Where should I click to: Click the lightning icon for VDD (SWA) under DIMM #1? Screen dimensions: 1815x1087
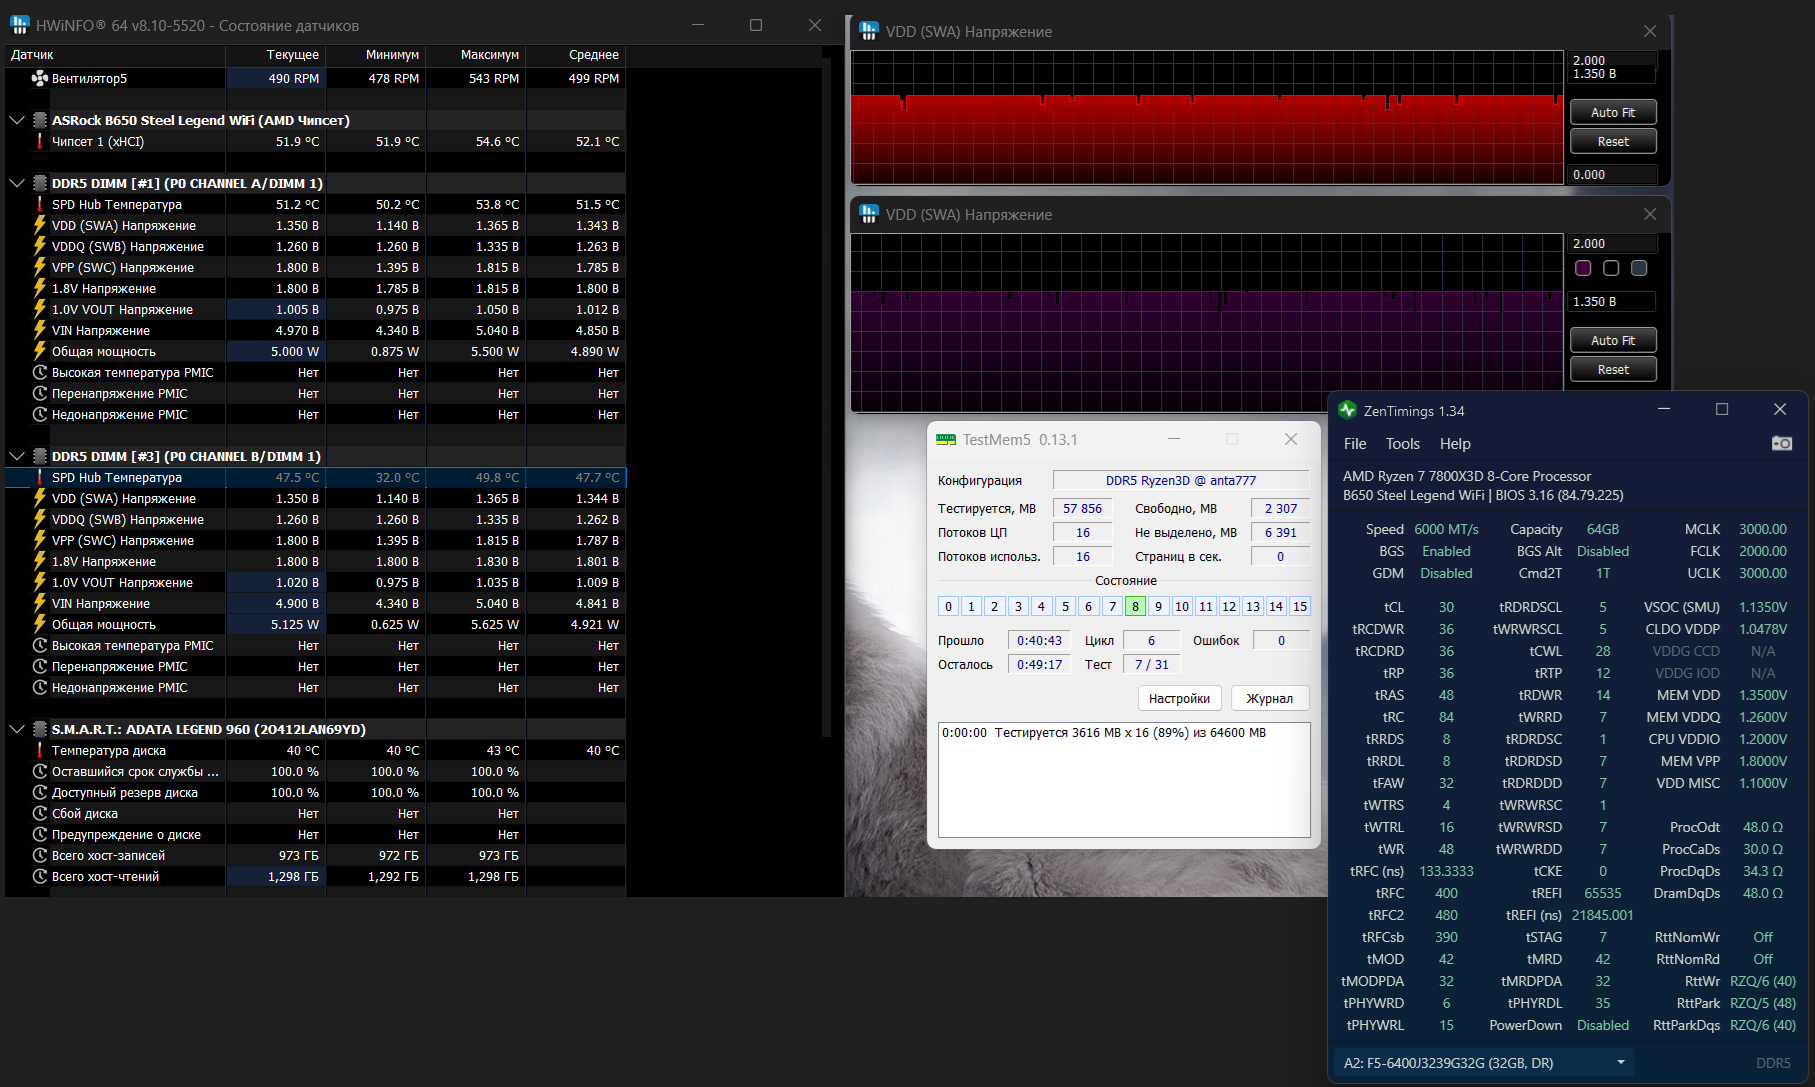coord(40,225)
